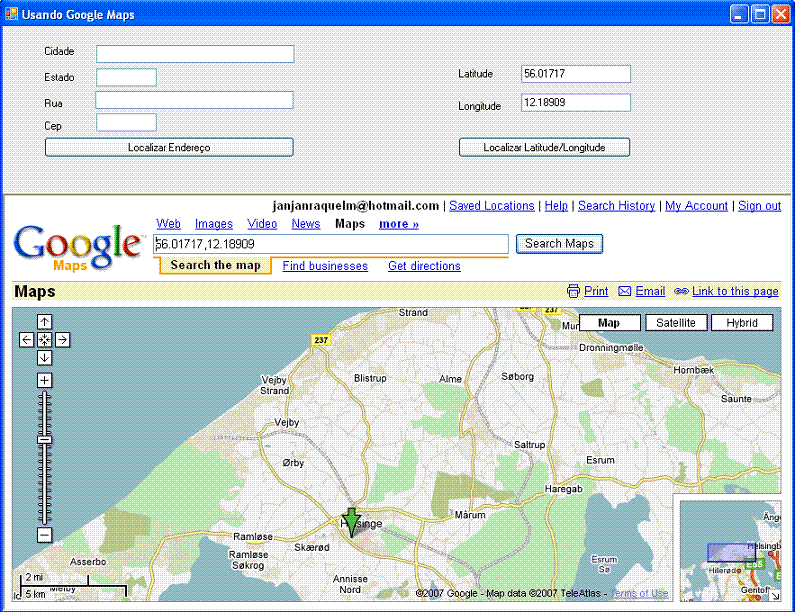Screen dimensions: 795x612
Task: Click the Email link
Action: (x=650, y=291)
